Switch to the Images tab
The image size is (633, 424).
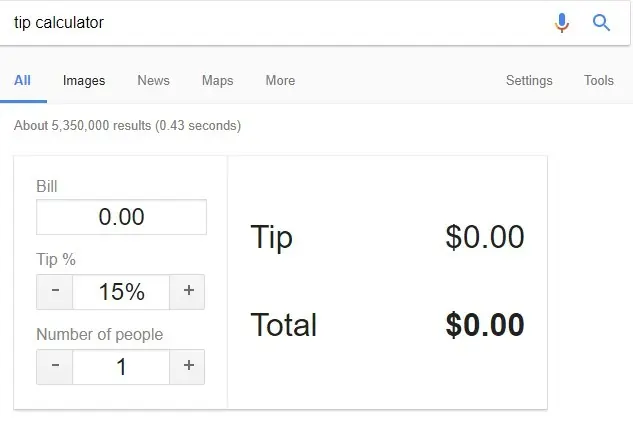coord(84,81)
